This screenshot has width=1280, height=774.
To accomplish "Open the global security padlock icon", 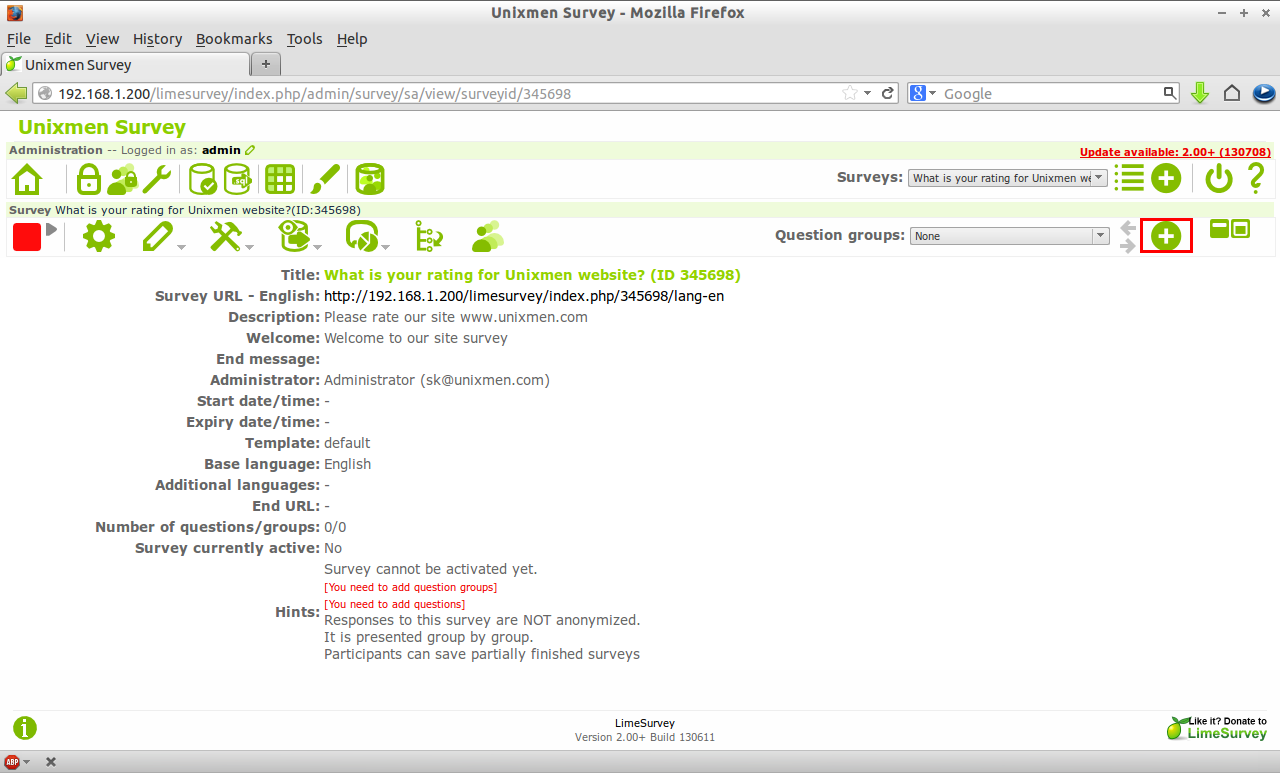I will (x=89, y=180).
